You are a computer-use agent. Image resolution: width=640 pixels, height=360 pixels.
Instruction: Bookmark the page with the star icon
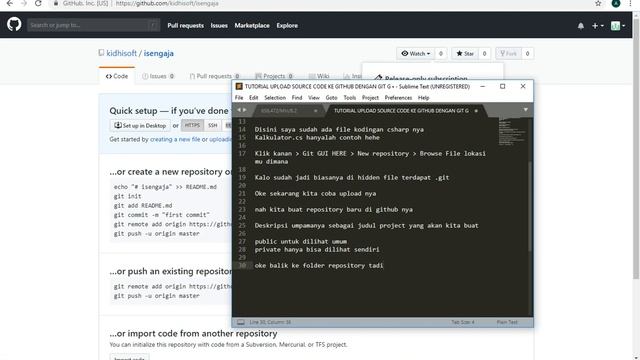point(598,3)
